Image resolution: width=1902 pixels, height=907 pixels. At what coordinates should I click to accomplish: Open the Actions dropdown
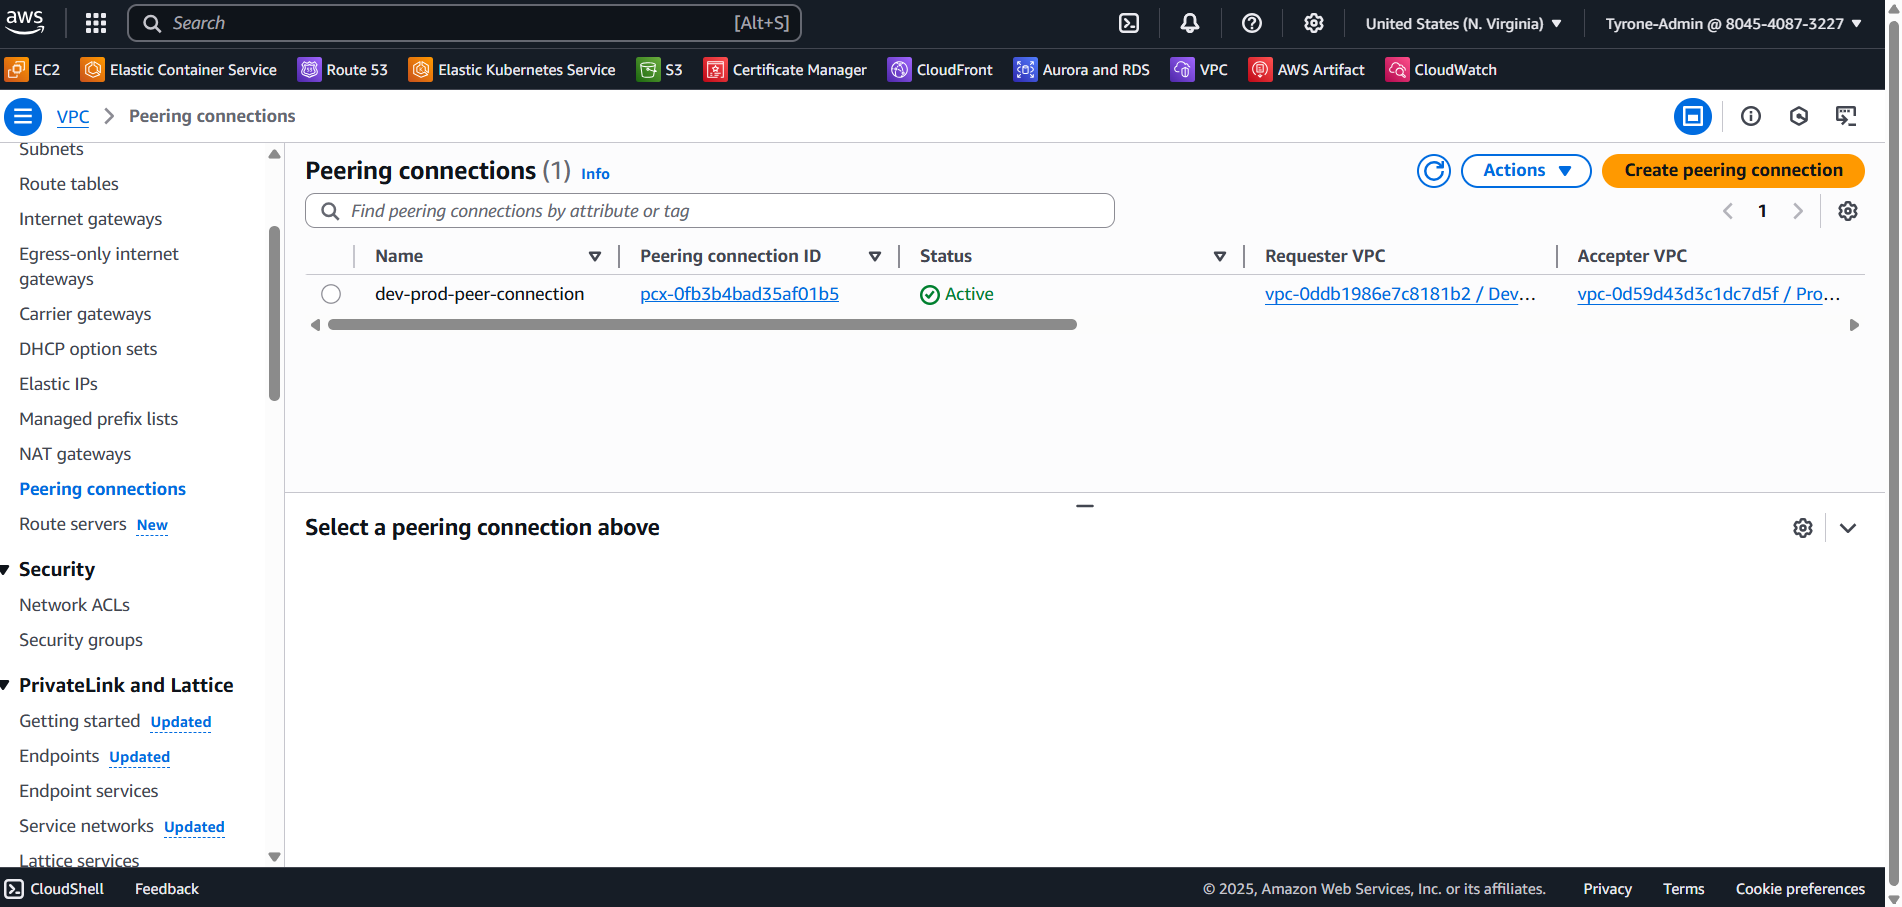point(1525,170)
